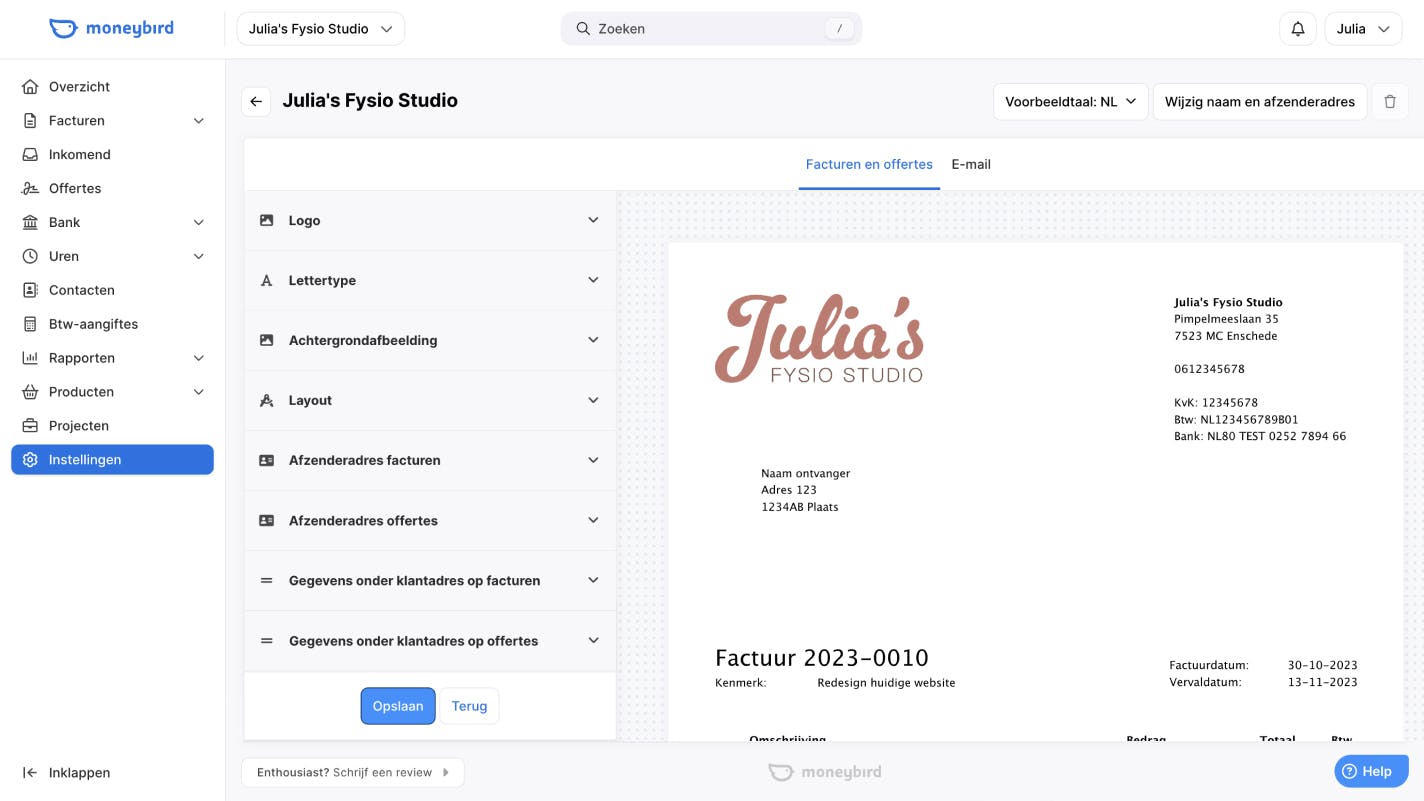Click the Facturen document icon

tap(30, 121)
